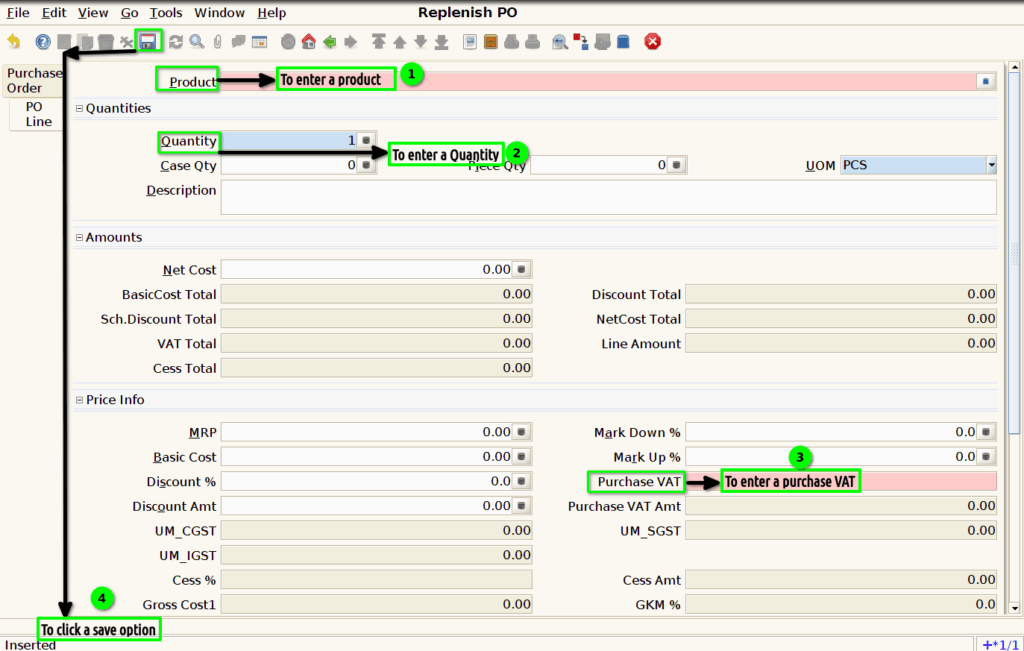1024x651 pixels.
Task: Open the Help menu
Action: pyautogui.click(x=272, y=12)
